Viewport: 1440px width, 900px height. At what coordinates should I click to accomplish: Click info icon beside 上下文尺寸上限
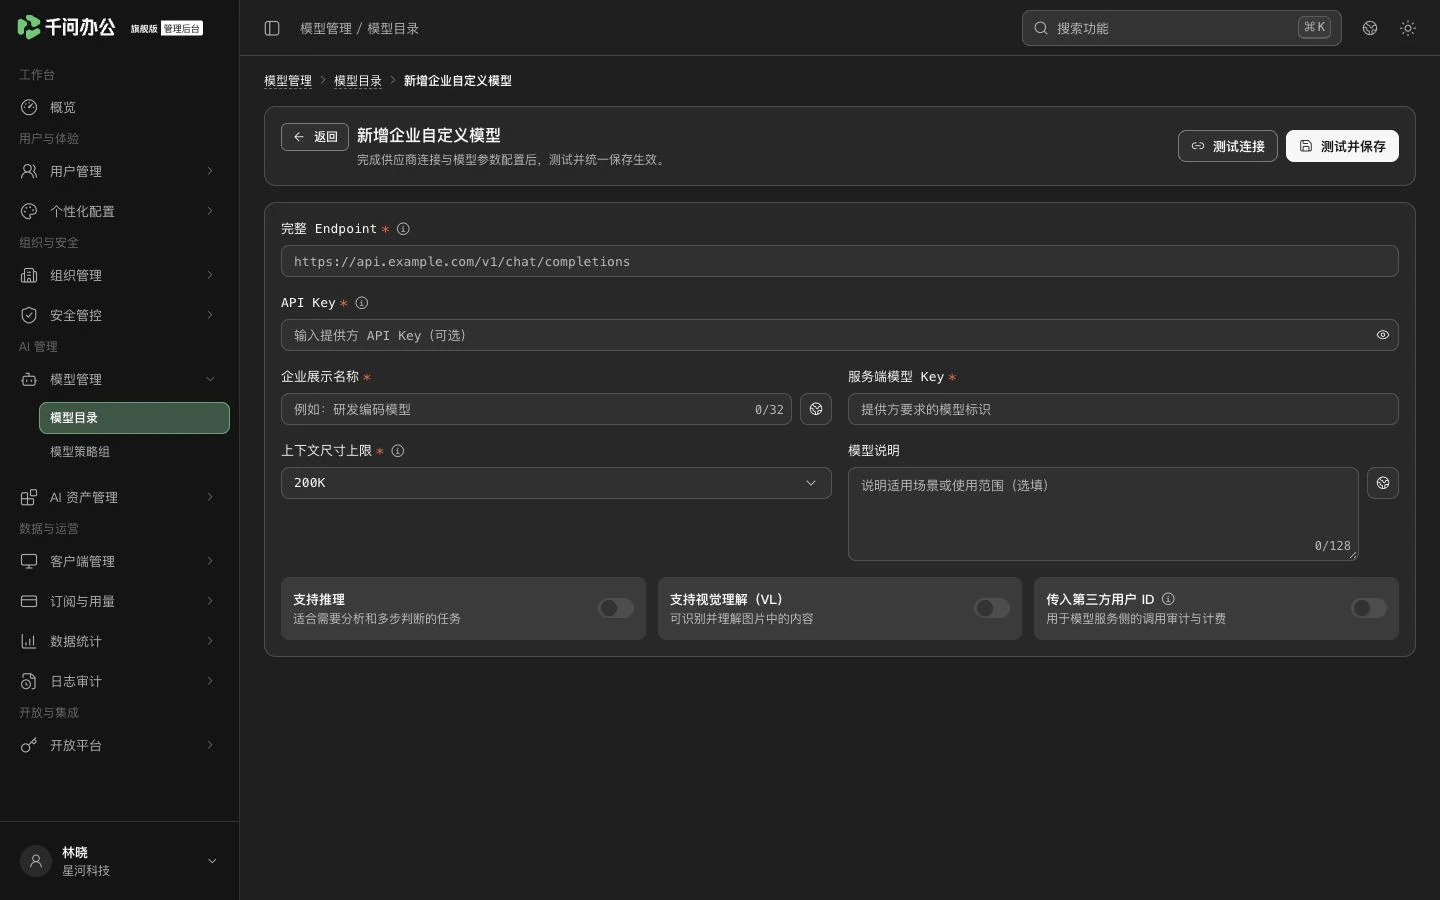click(398, 451)
